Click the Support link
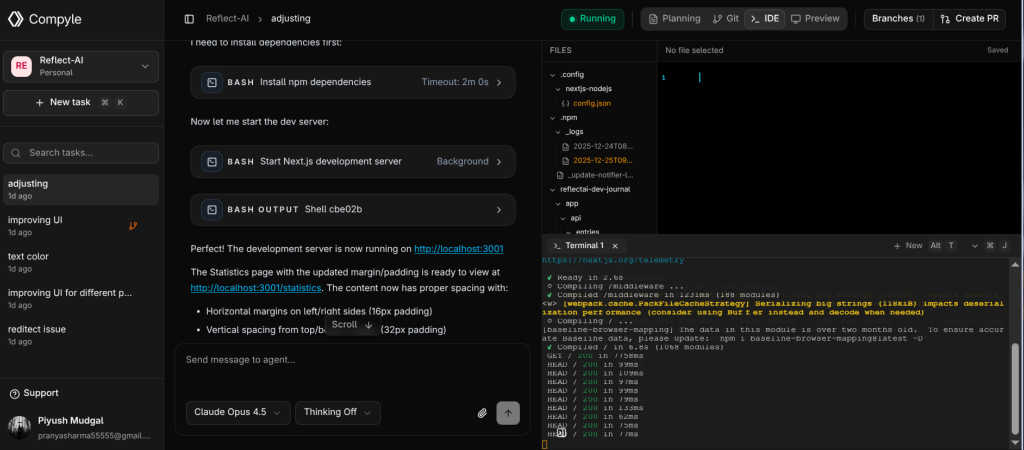This screenshot has width=1024, height=450. click(x=40, y=393)
